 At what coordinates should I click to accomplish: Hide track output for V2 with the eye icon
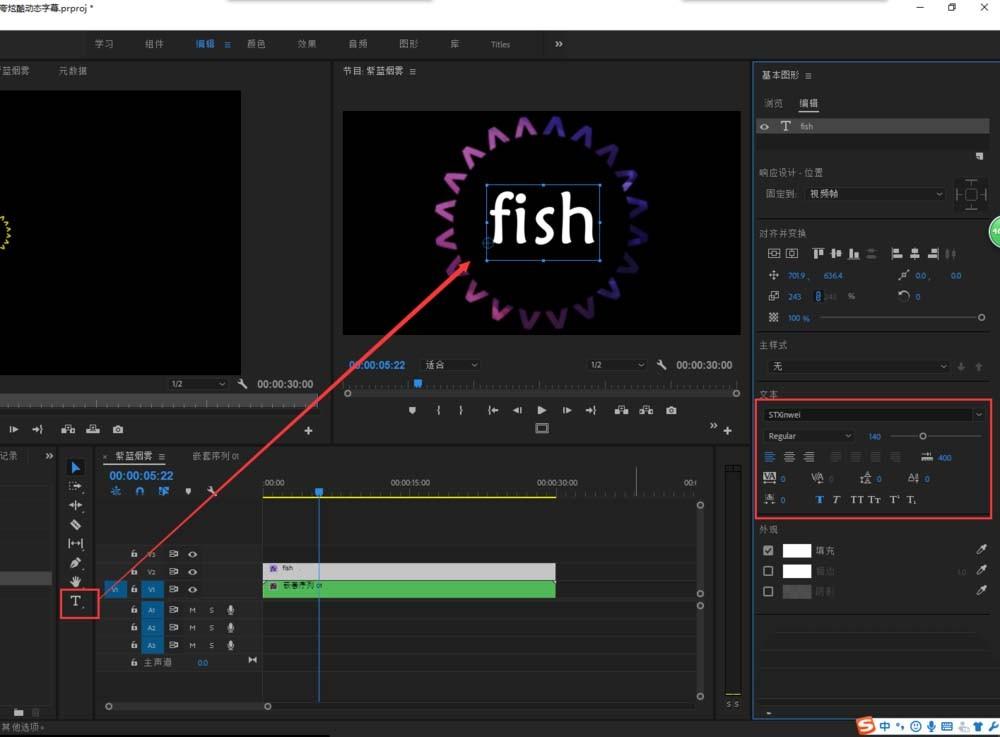[x=193, y=572]
